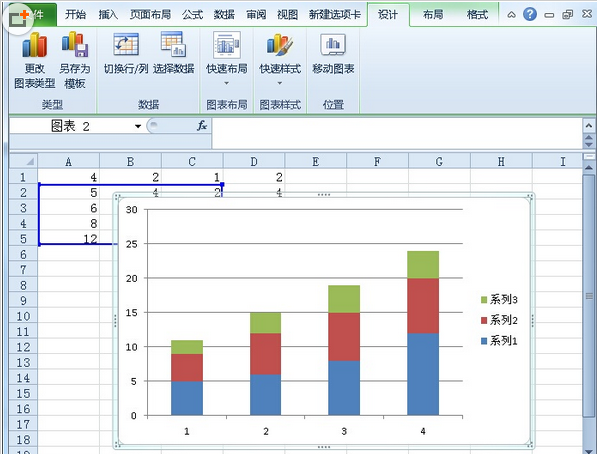Select the red segment of bar 3
This screenshot has height=454, width=597.
344,337
